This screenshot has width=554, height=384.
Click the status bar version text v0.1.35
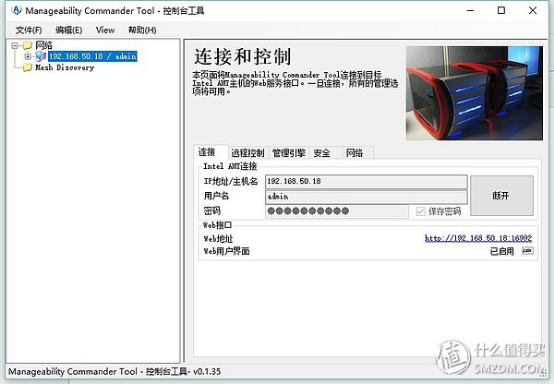[x=207, y=372]
